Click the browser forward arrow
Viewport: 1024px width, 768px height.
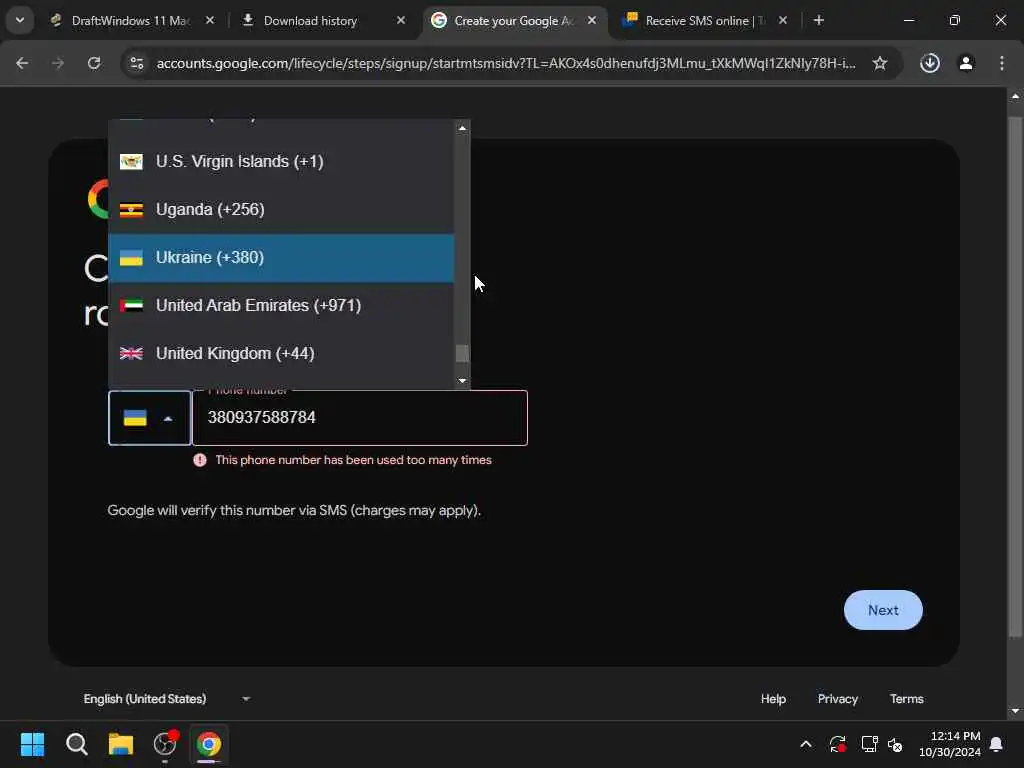coord(58,63)
